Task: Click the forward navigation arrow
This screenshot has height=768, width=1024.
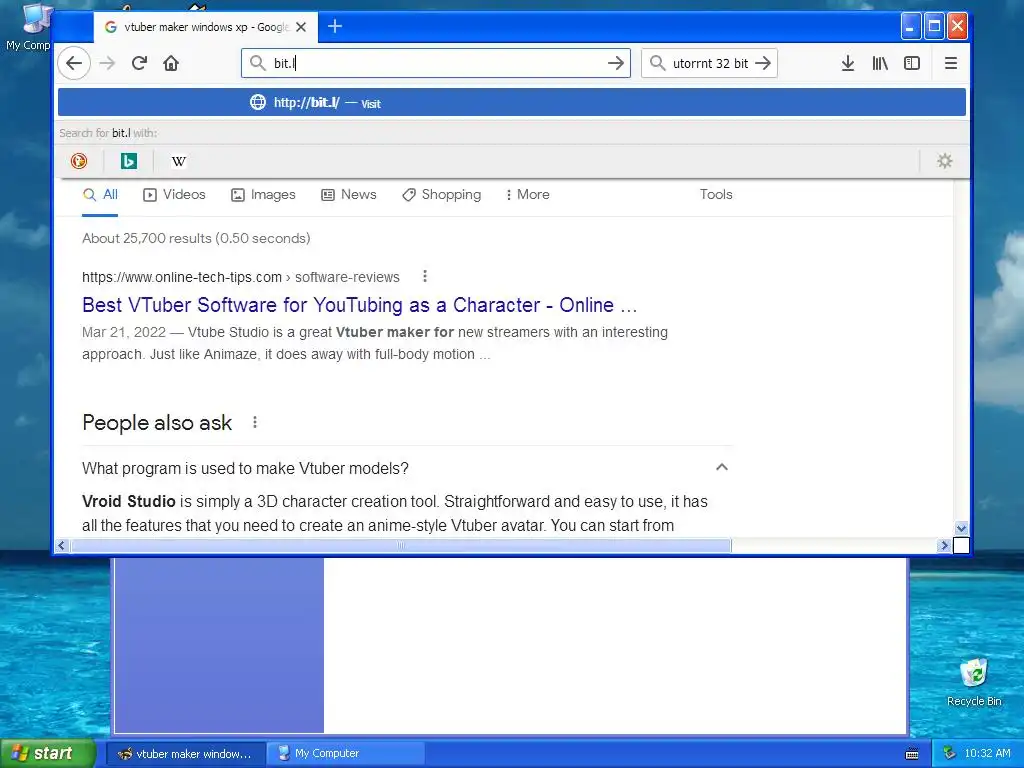Action: click(x=107, y=63)
